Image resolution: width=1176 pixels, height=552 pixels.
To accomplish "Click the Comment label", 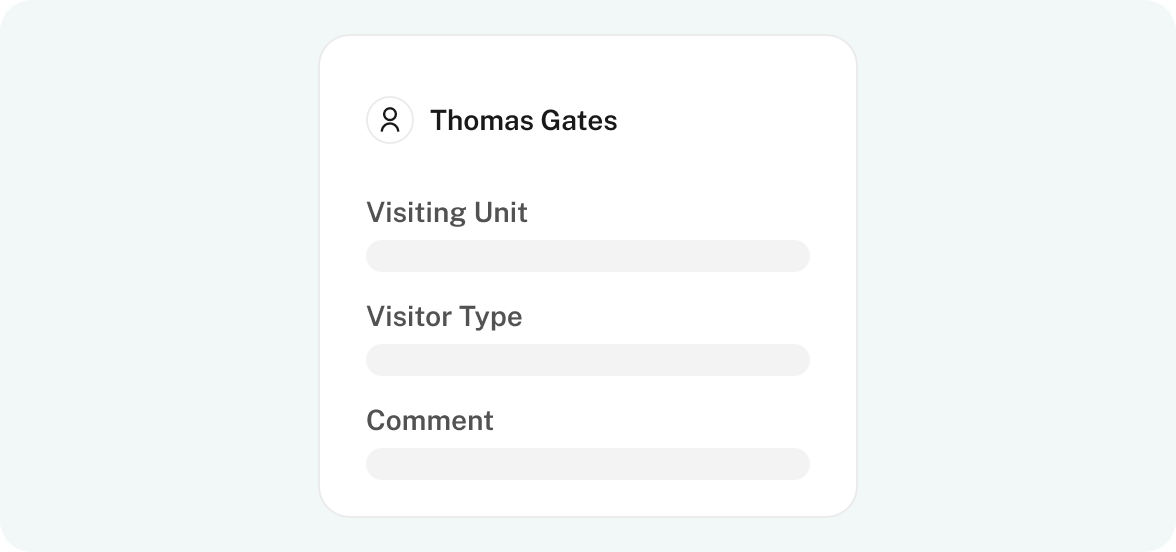I will 430,421.
